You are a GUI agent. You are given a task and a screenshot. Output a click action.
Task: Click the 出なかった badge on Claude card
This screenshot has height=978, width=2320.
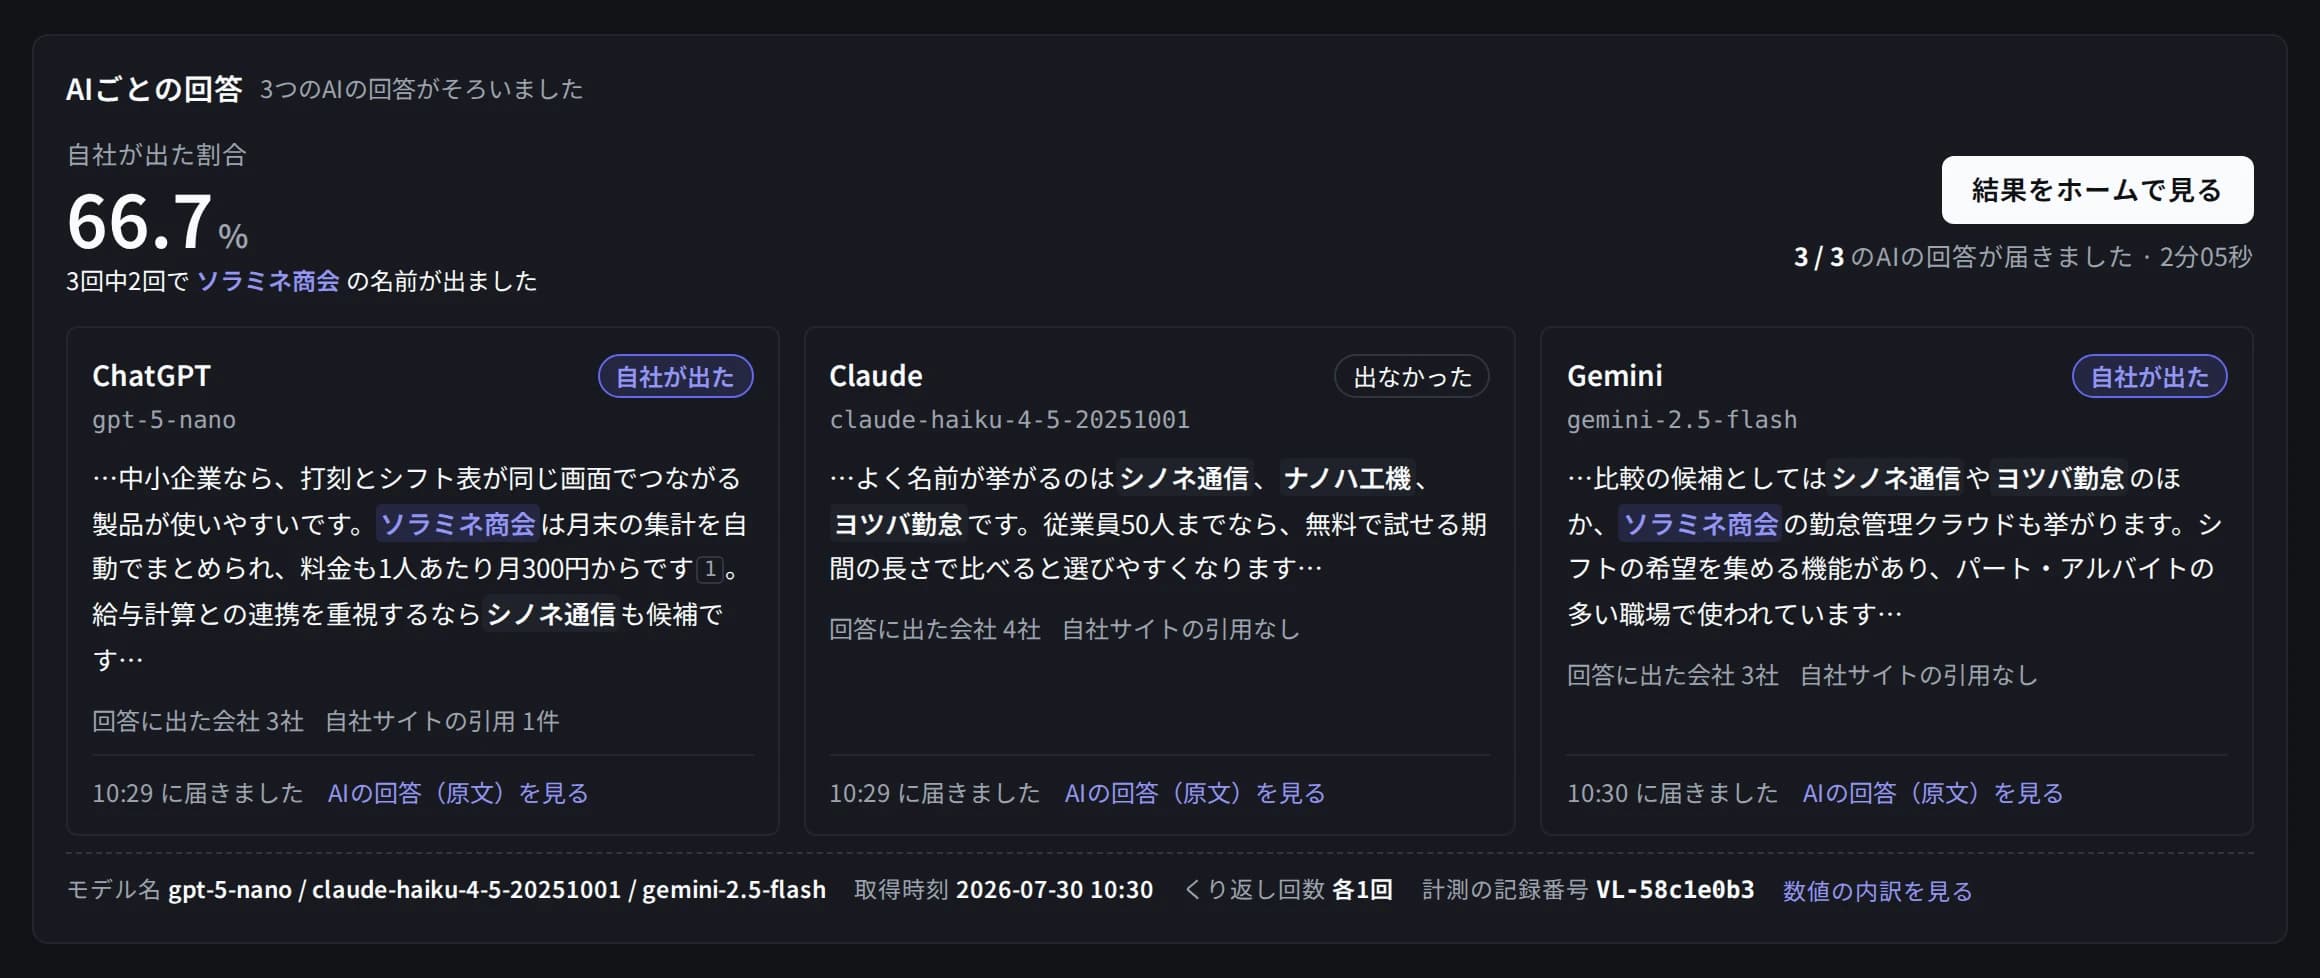1412,376
